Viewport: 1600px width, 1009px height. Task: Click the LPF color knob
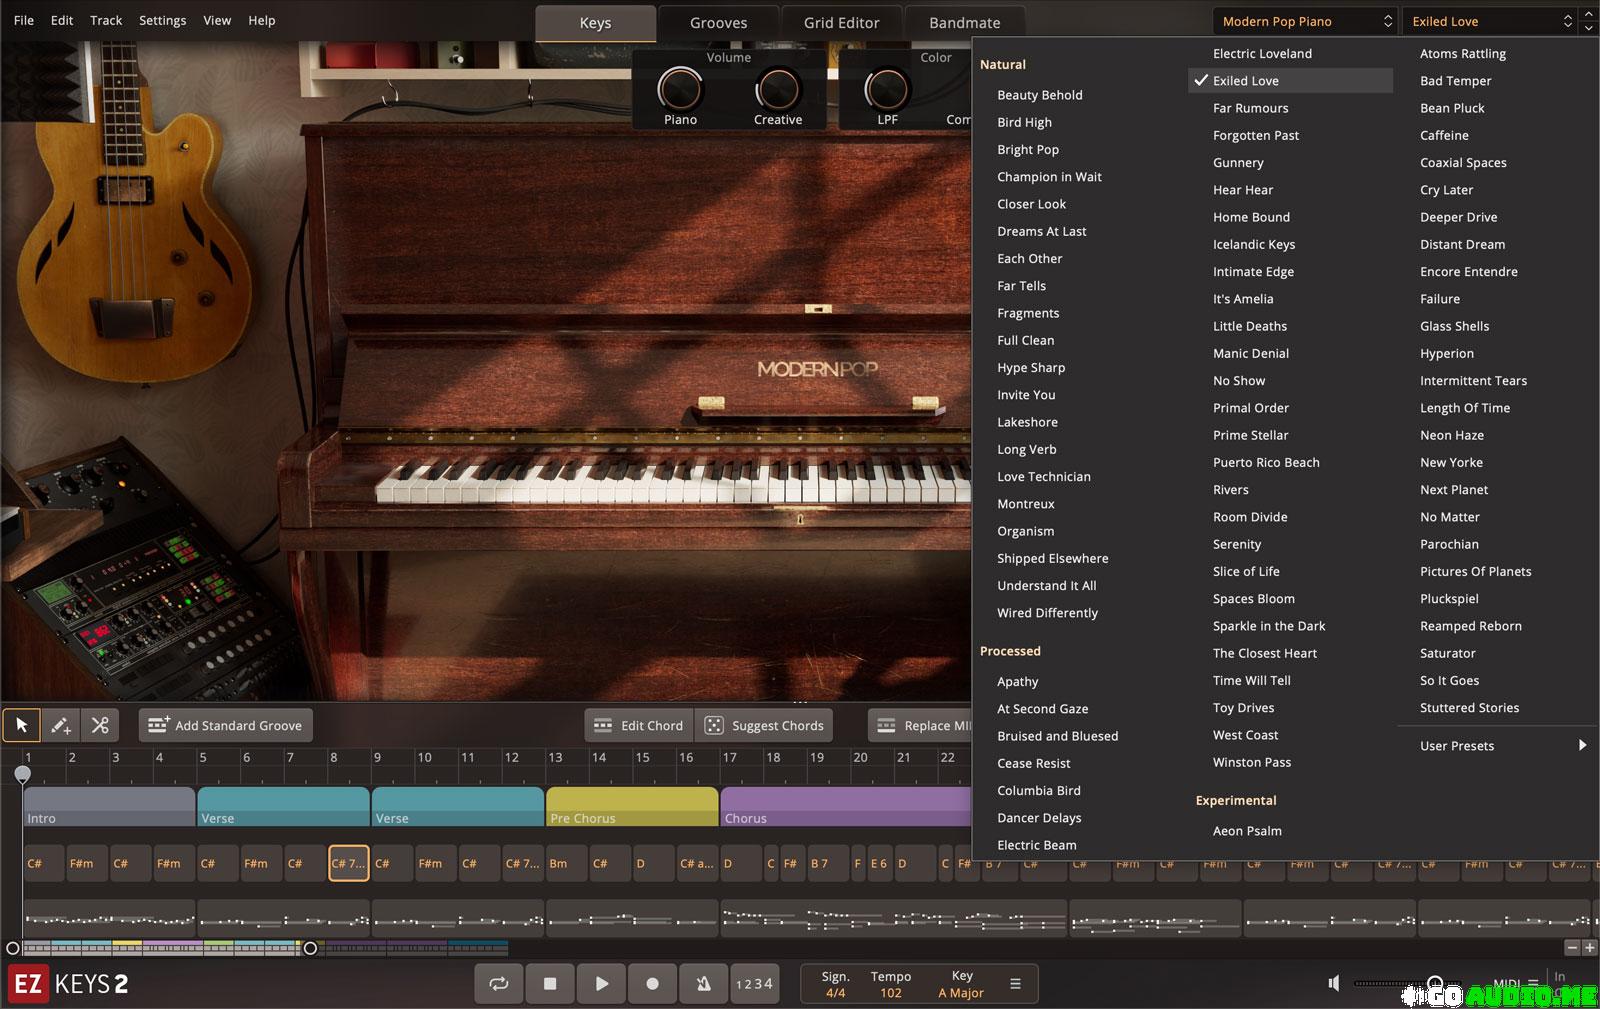pyautogui.click(x=886, y=90)
